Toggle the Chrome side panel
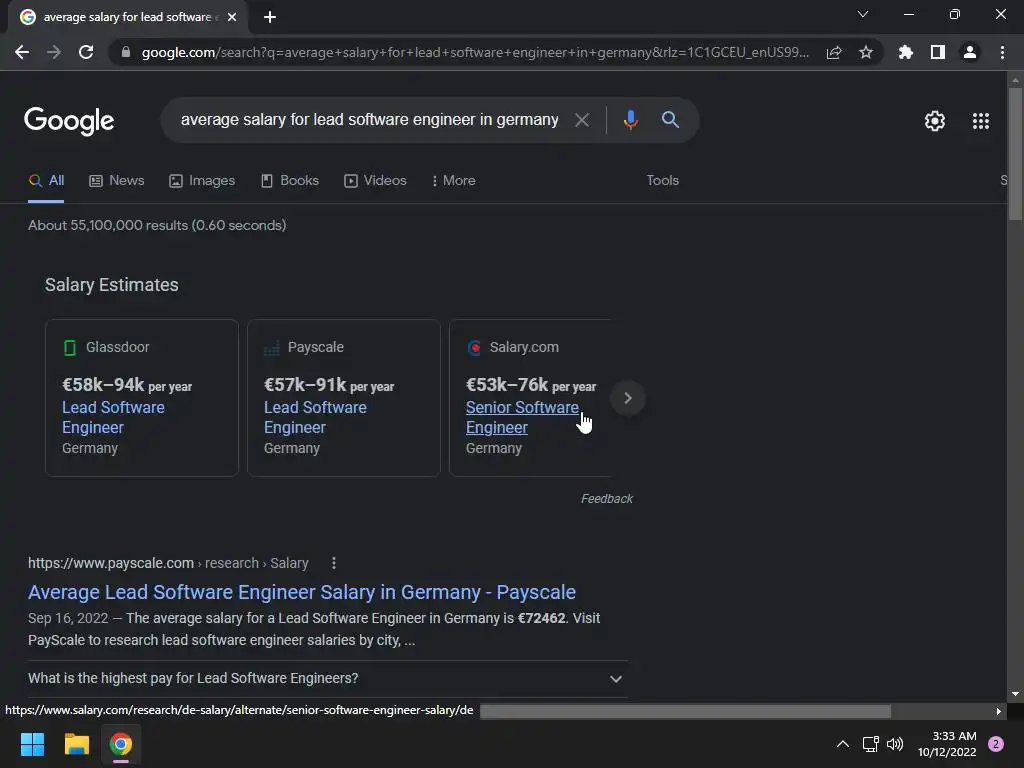1024x768 pixels. [x=938, y=52]
